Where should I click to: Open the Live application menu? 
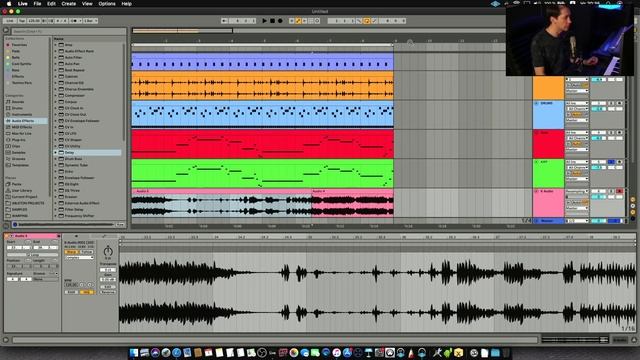22,4
